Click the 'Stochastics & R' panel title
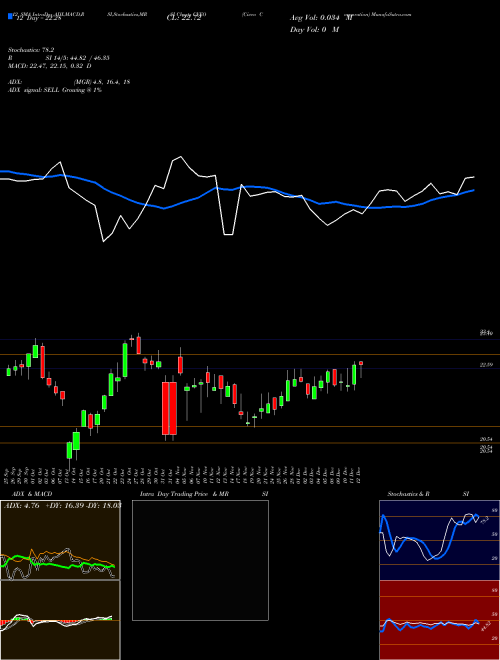The height and width of the screenshot is (660, 500). (408, 494)
